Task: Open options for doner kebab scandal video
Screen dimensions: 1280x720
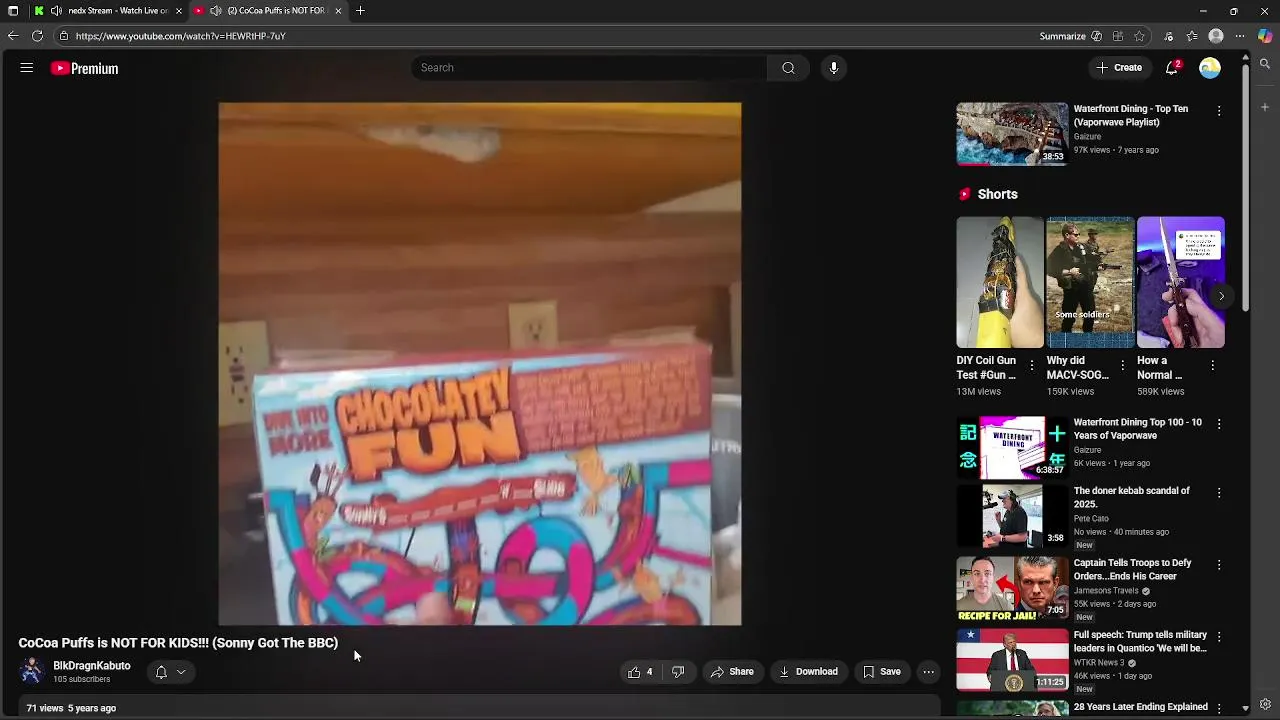Action: pos(1219,493)
